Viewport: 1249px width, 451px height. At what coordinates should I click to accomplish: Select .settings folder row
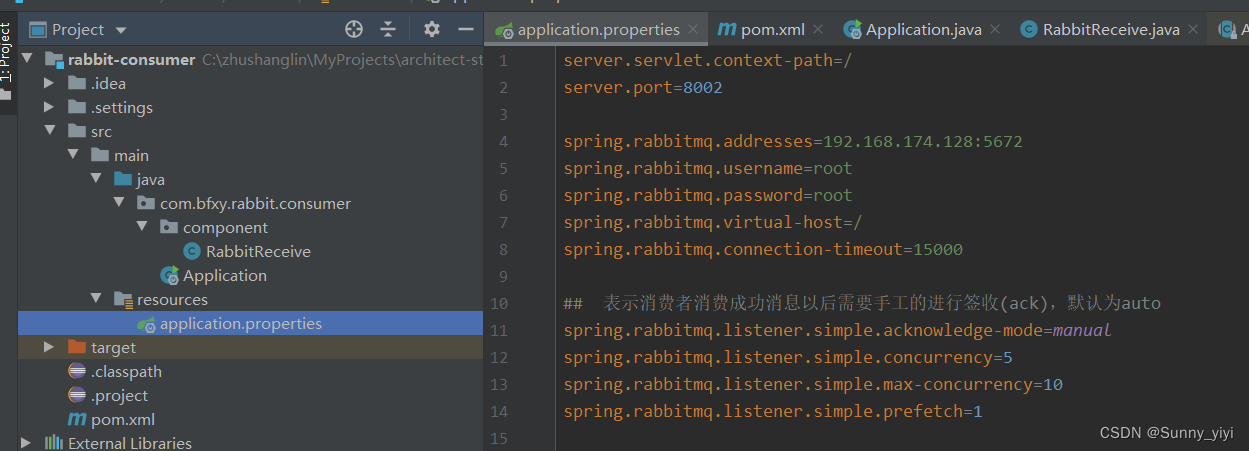pyautogui.click(x=250, y=107)
